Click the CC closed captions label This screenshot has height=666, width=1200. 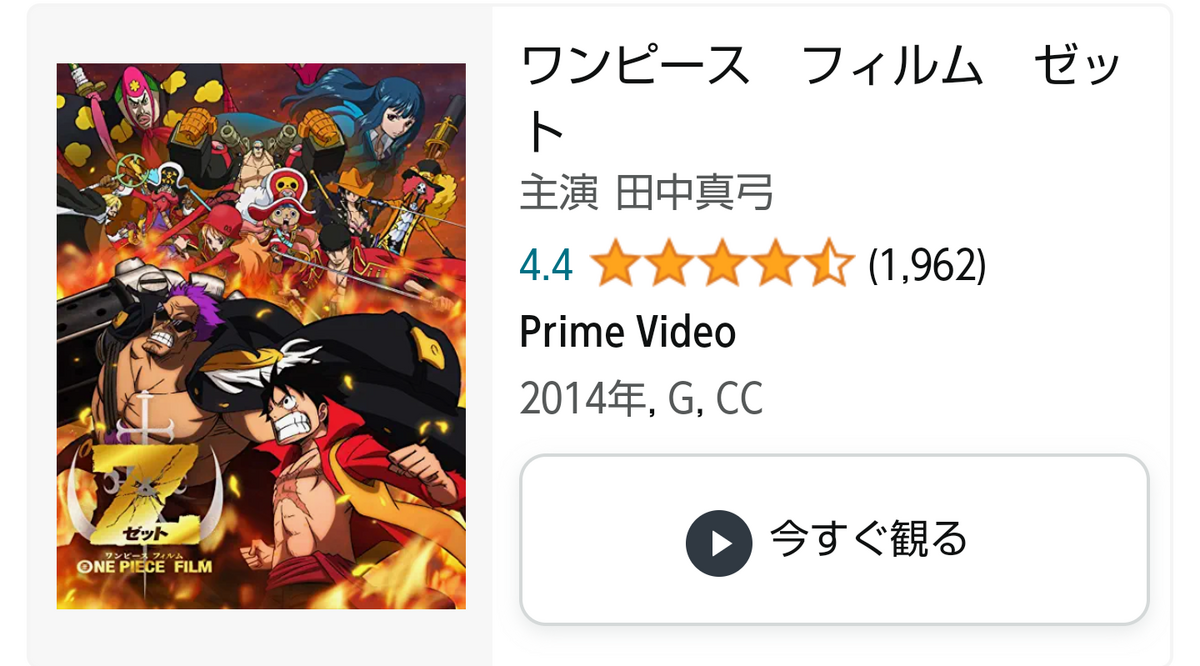coord(738,399)
